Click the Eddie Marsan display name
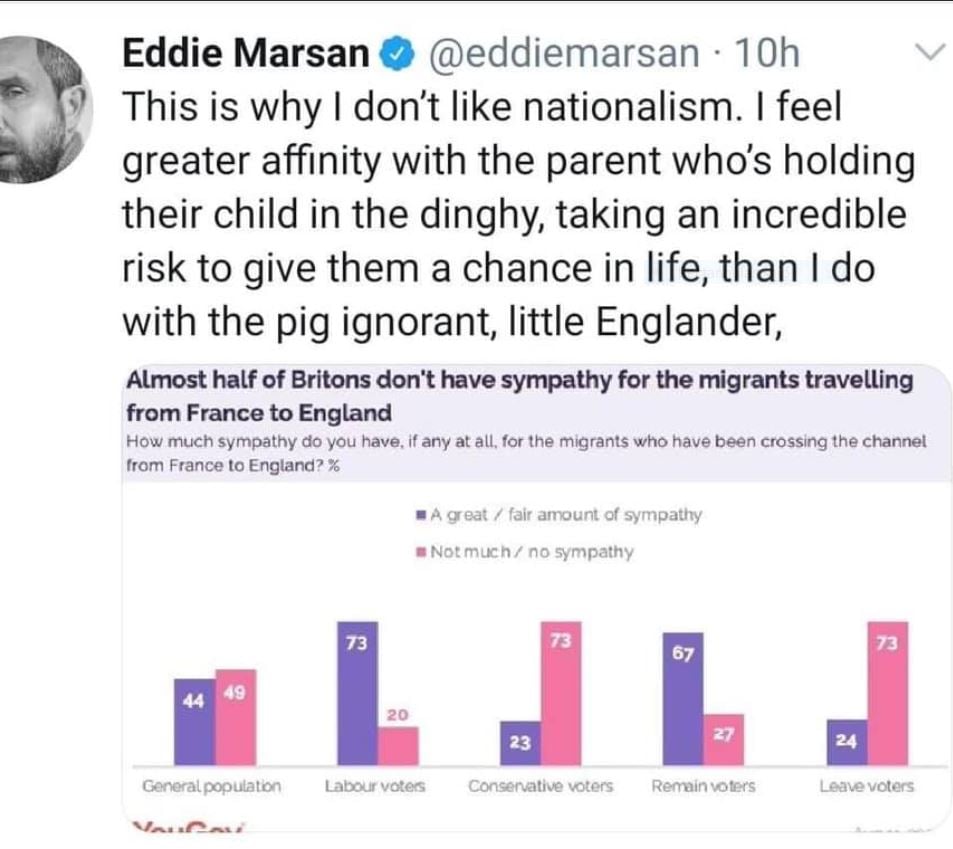Image resolution: width=953 pixels, height=849 pixels. tap(246, 53)
